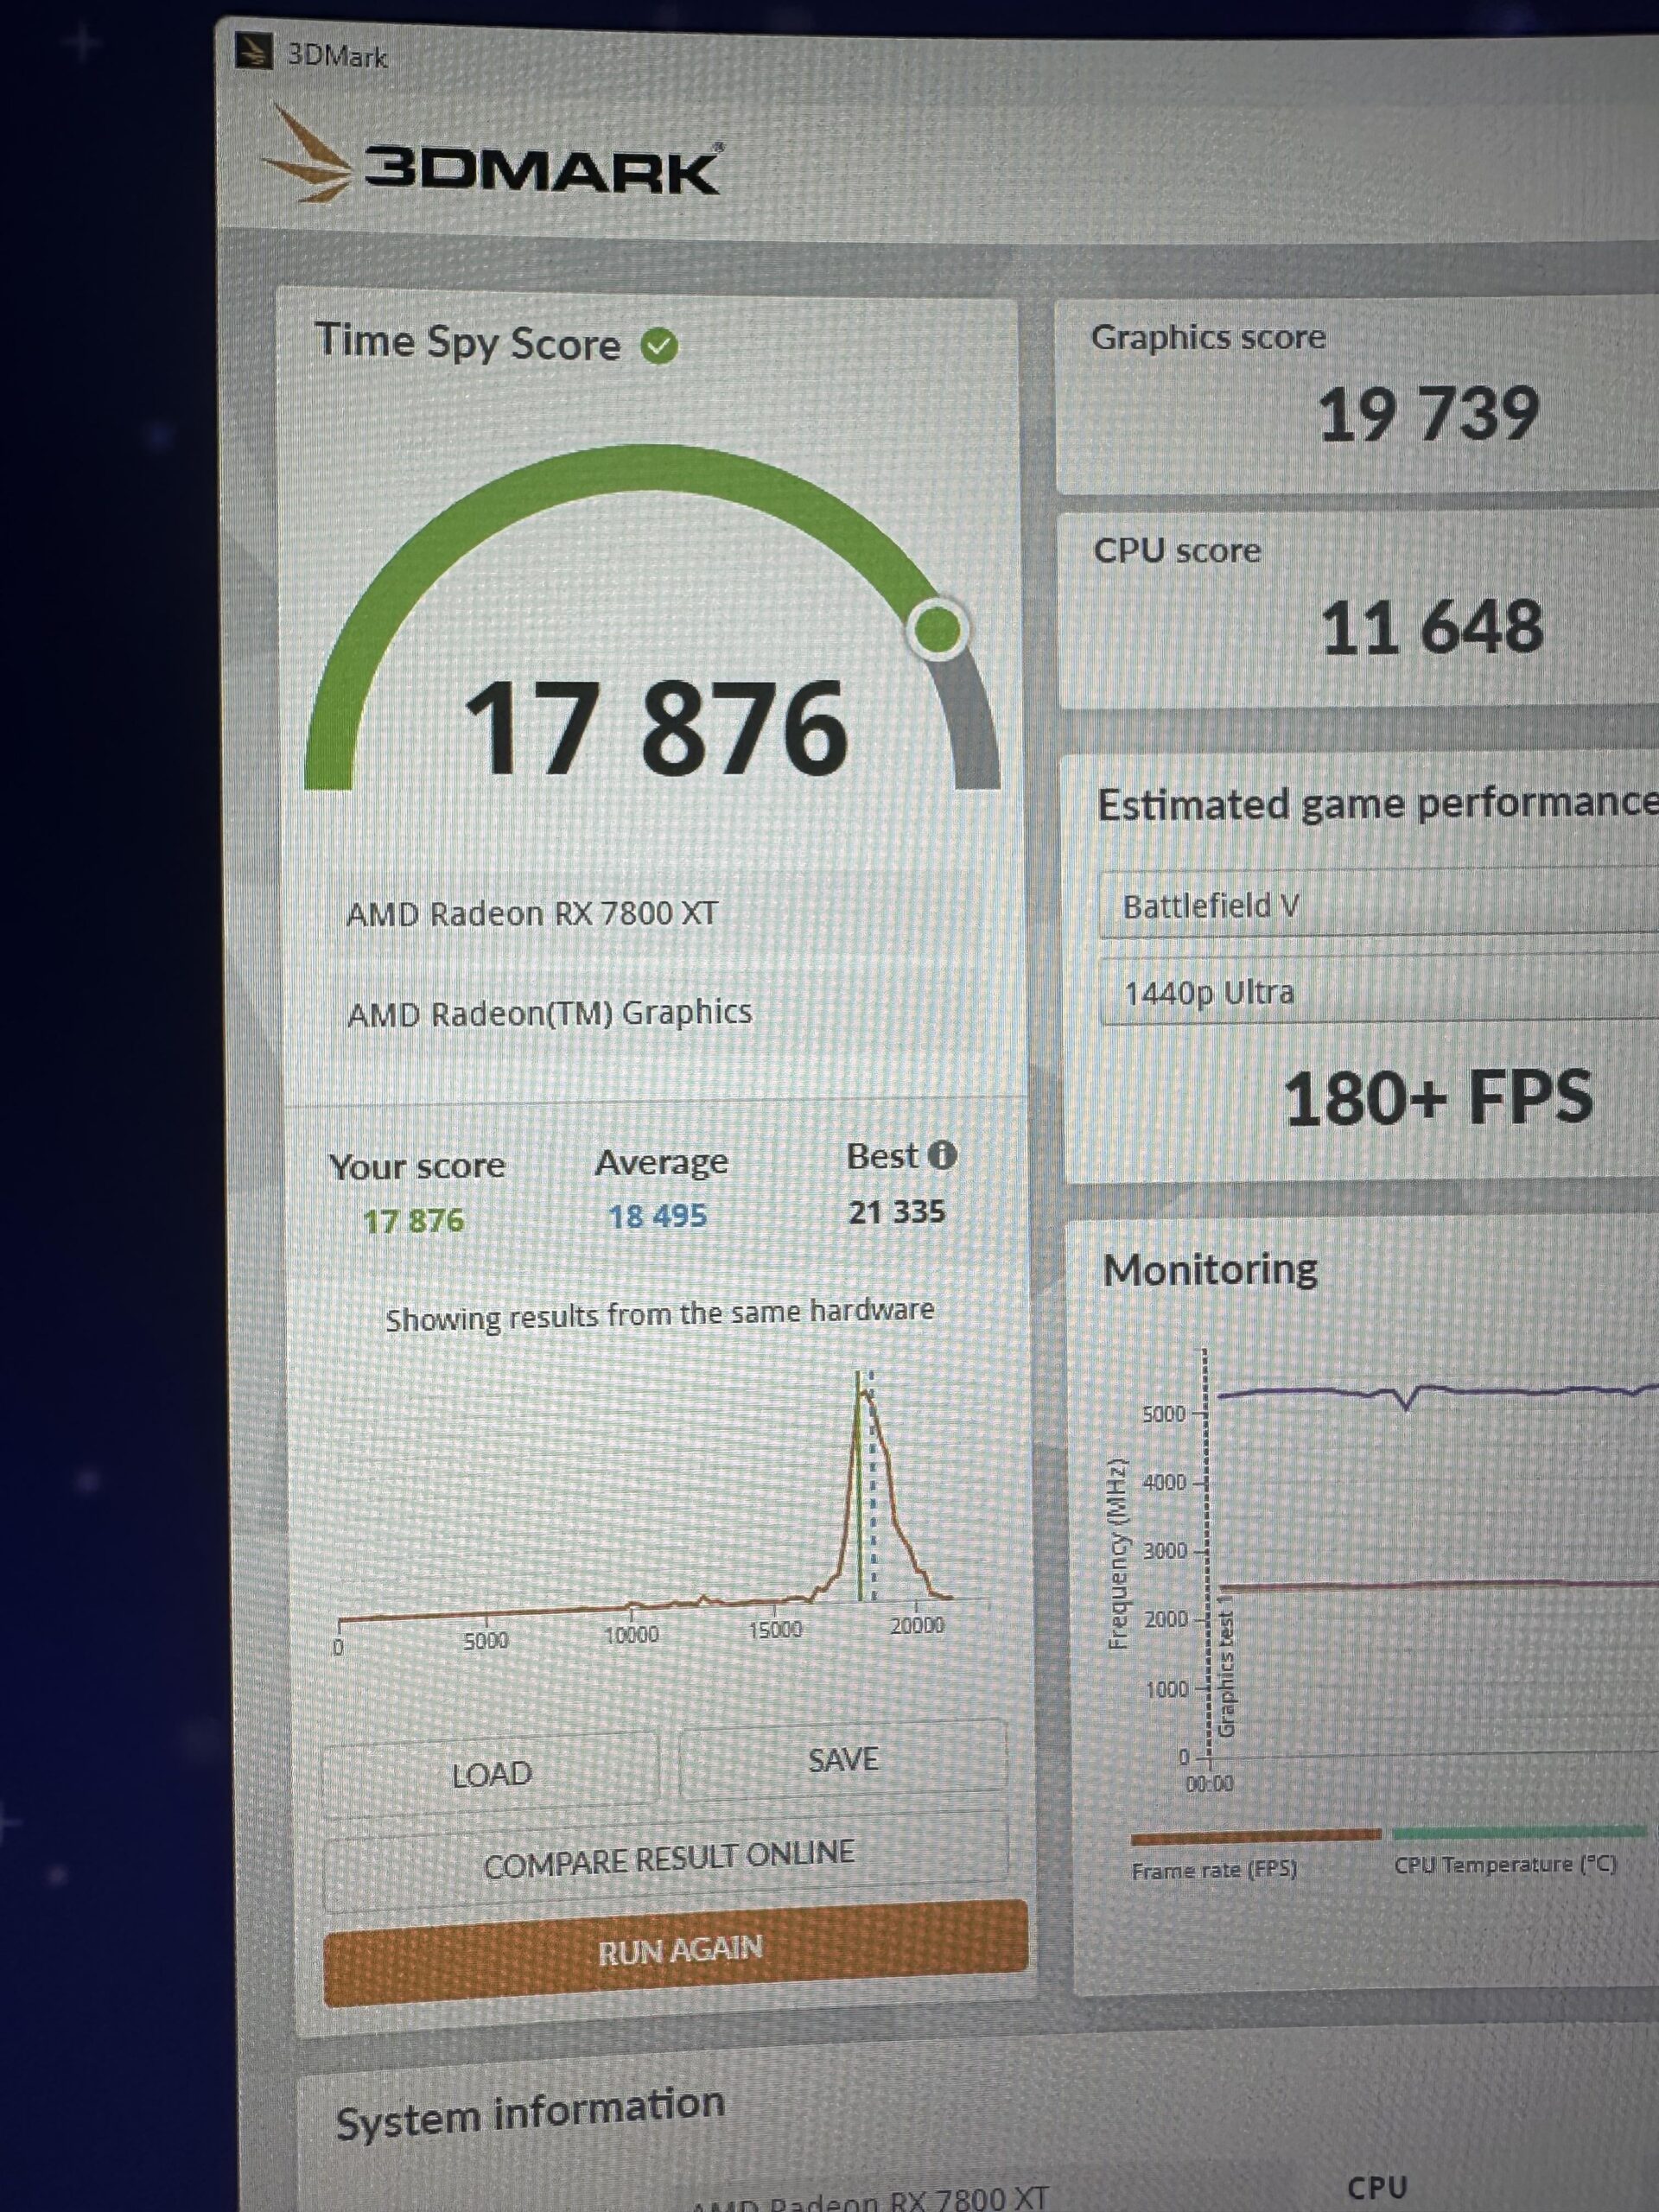The image size is (1659, 2212).
Task: Click the peak of the score distribution chart
Action: click(864, 1392)
